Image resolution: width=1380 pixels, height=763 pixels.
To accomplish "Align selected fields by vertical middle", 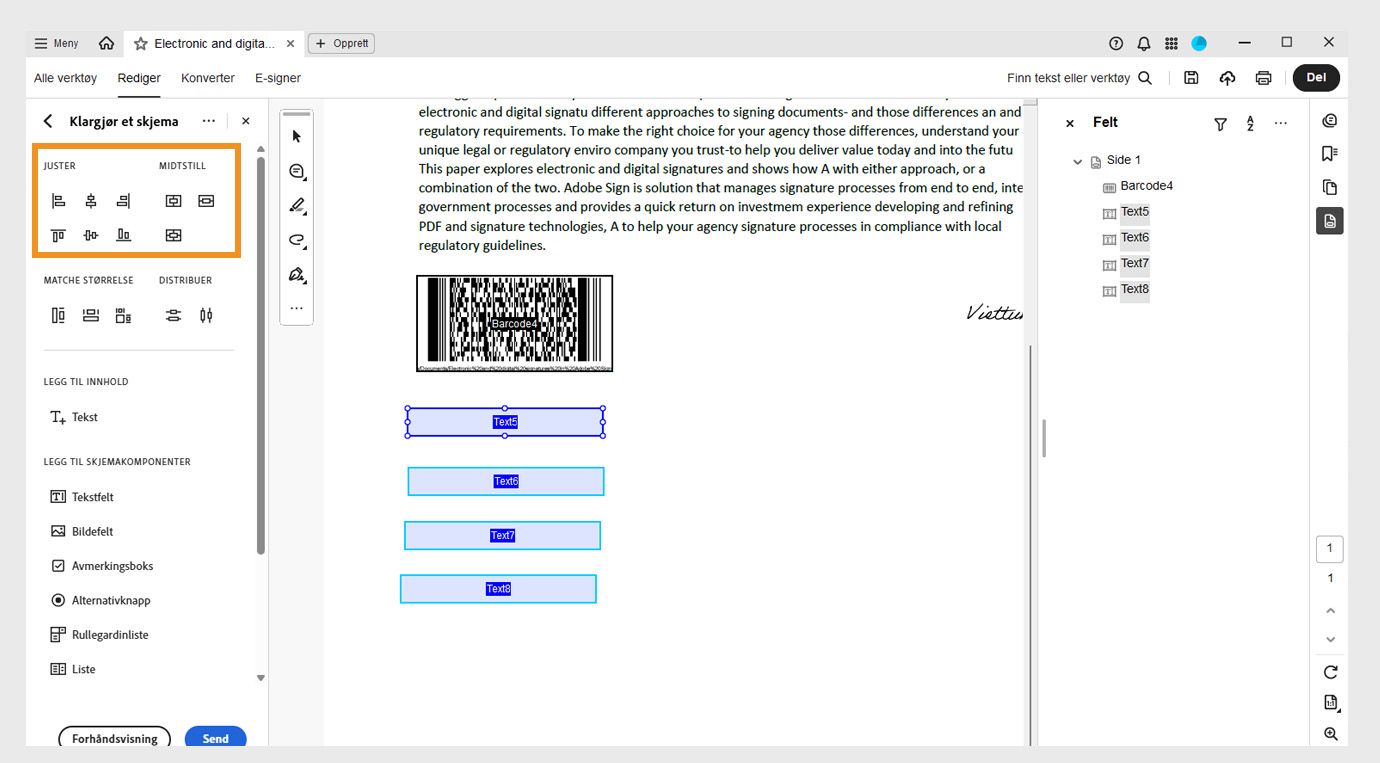I will tap(91, 235).
